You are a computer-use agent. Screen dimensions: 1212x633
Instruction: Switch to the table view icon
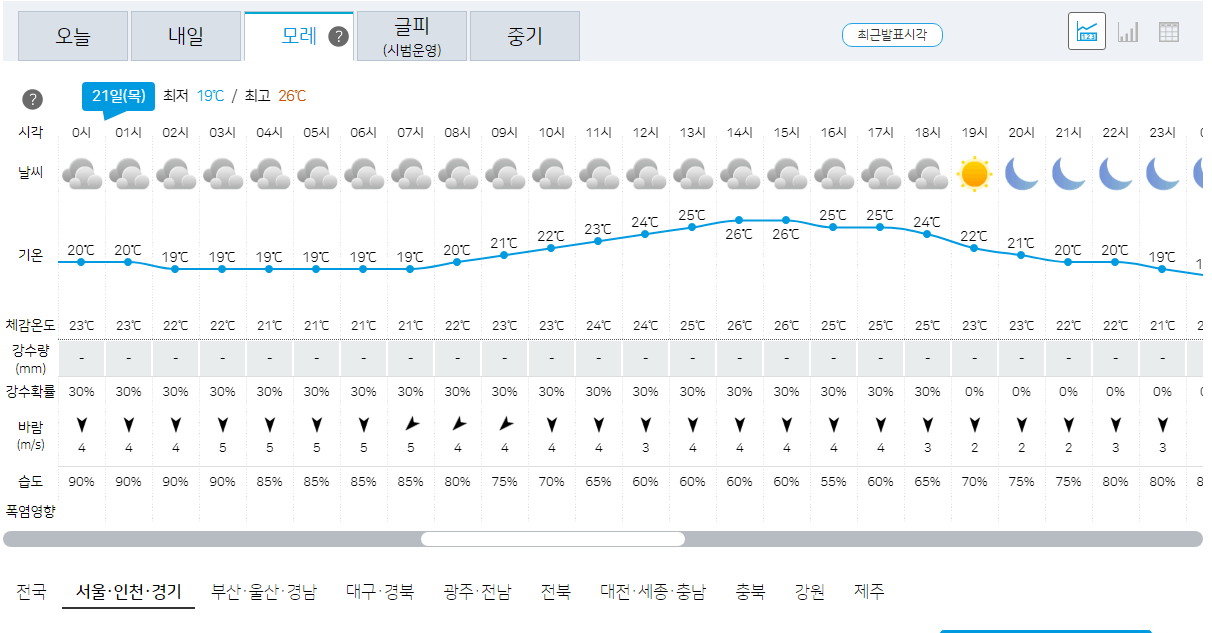pos(1168,32)
